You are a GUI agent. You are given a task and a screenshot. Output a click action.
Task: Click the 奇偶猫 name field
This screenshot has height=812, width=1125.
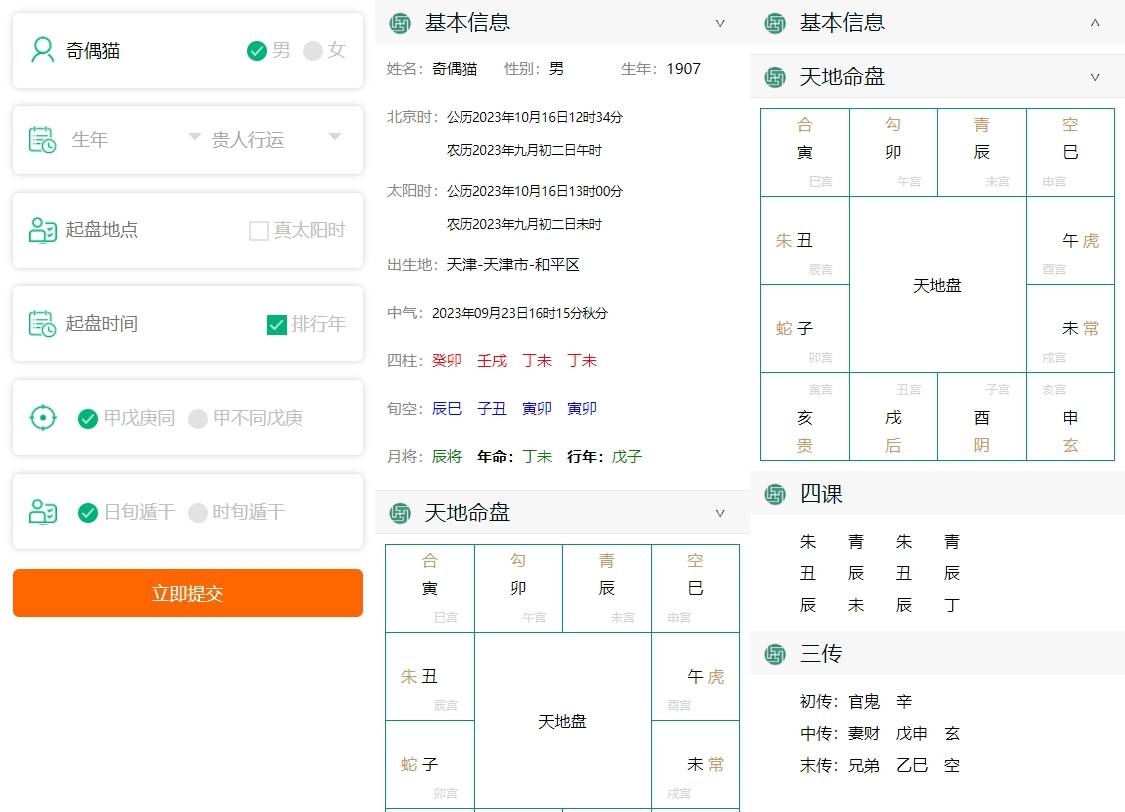click(188, 50)
